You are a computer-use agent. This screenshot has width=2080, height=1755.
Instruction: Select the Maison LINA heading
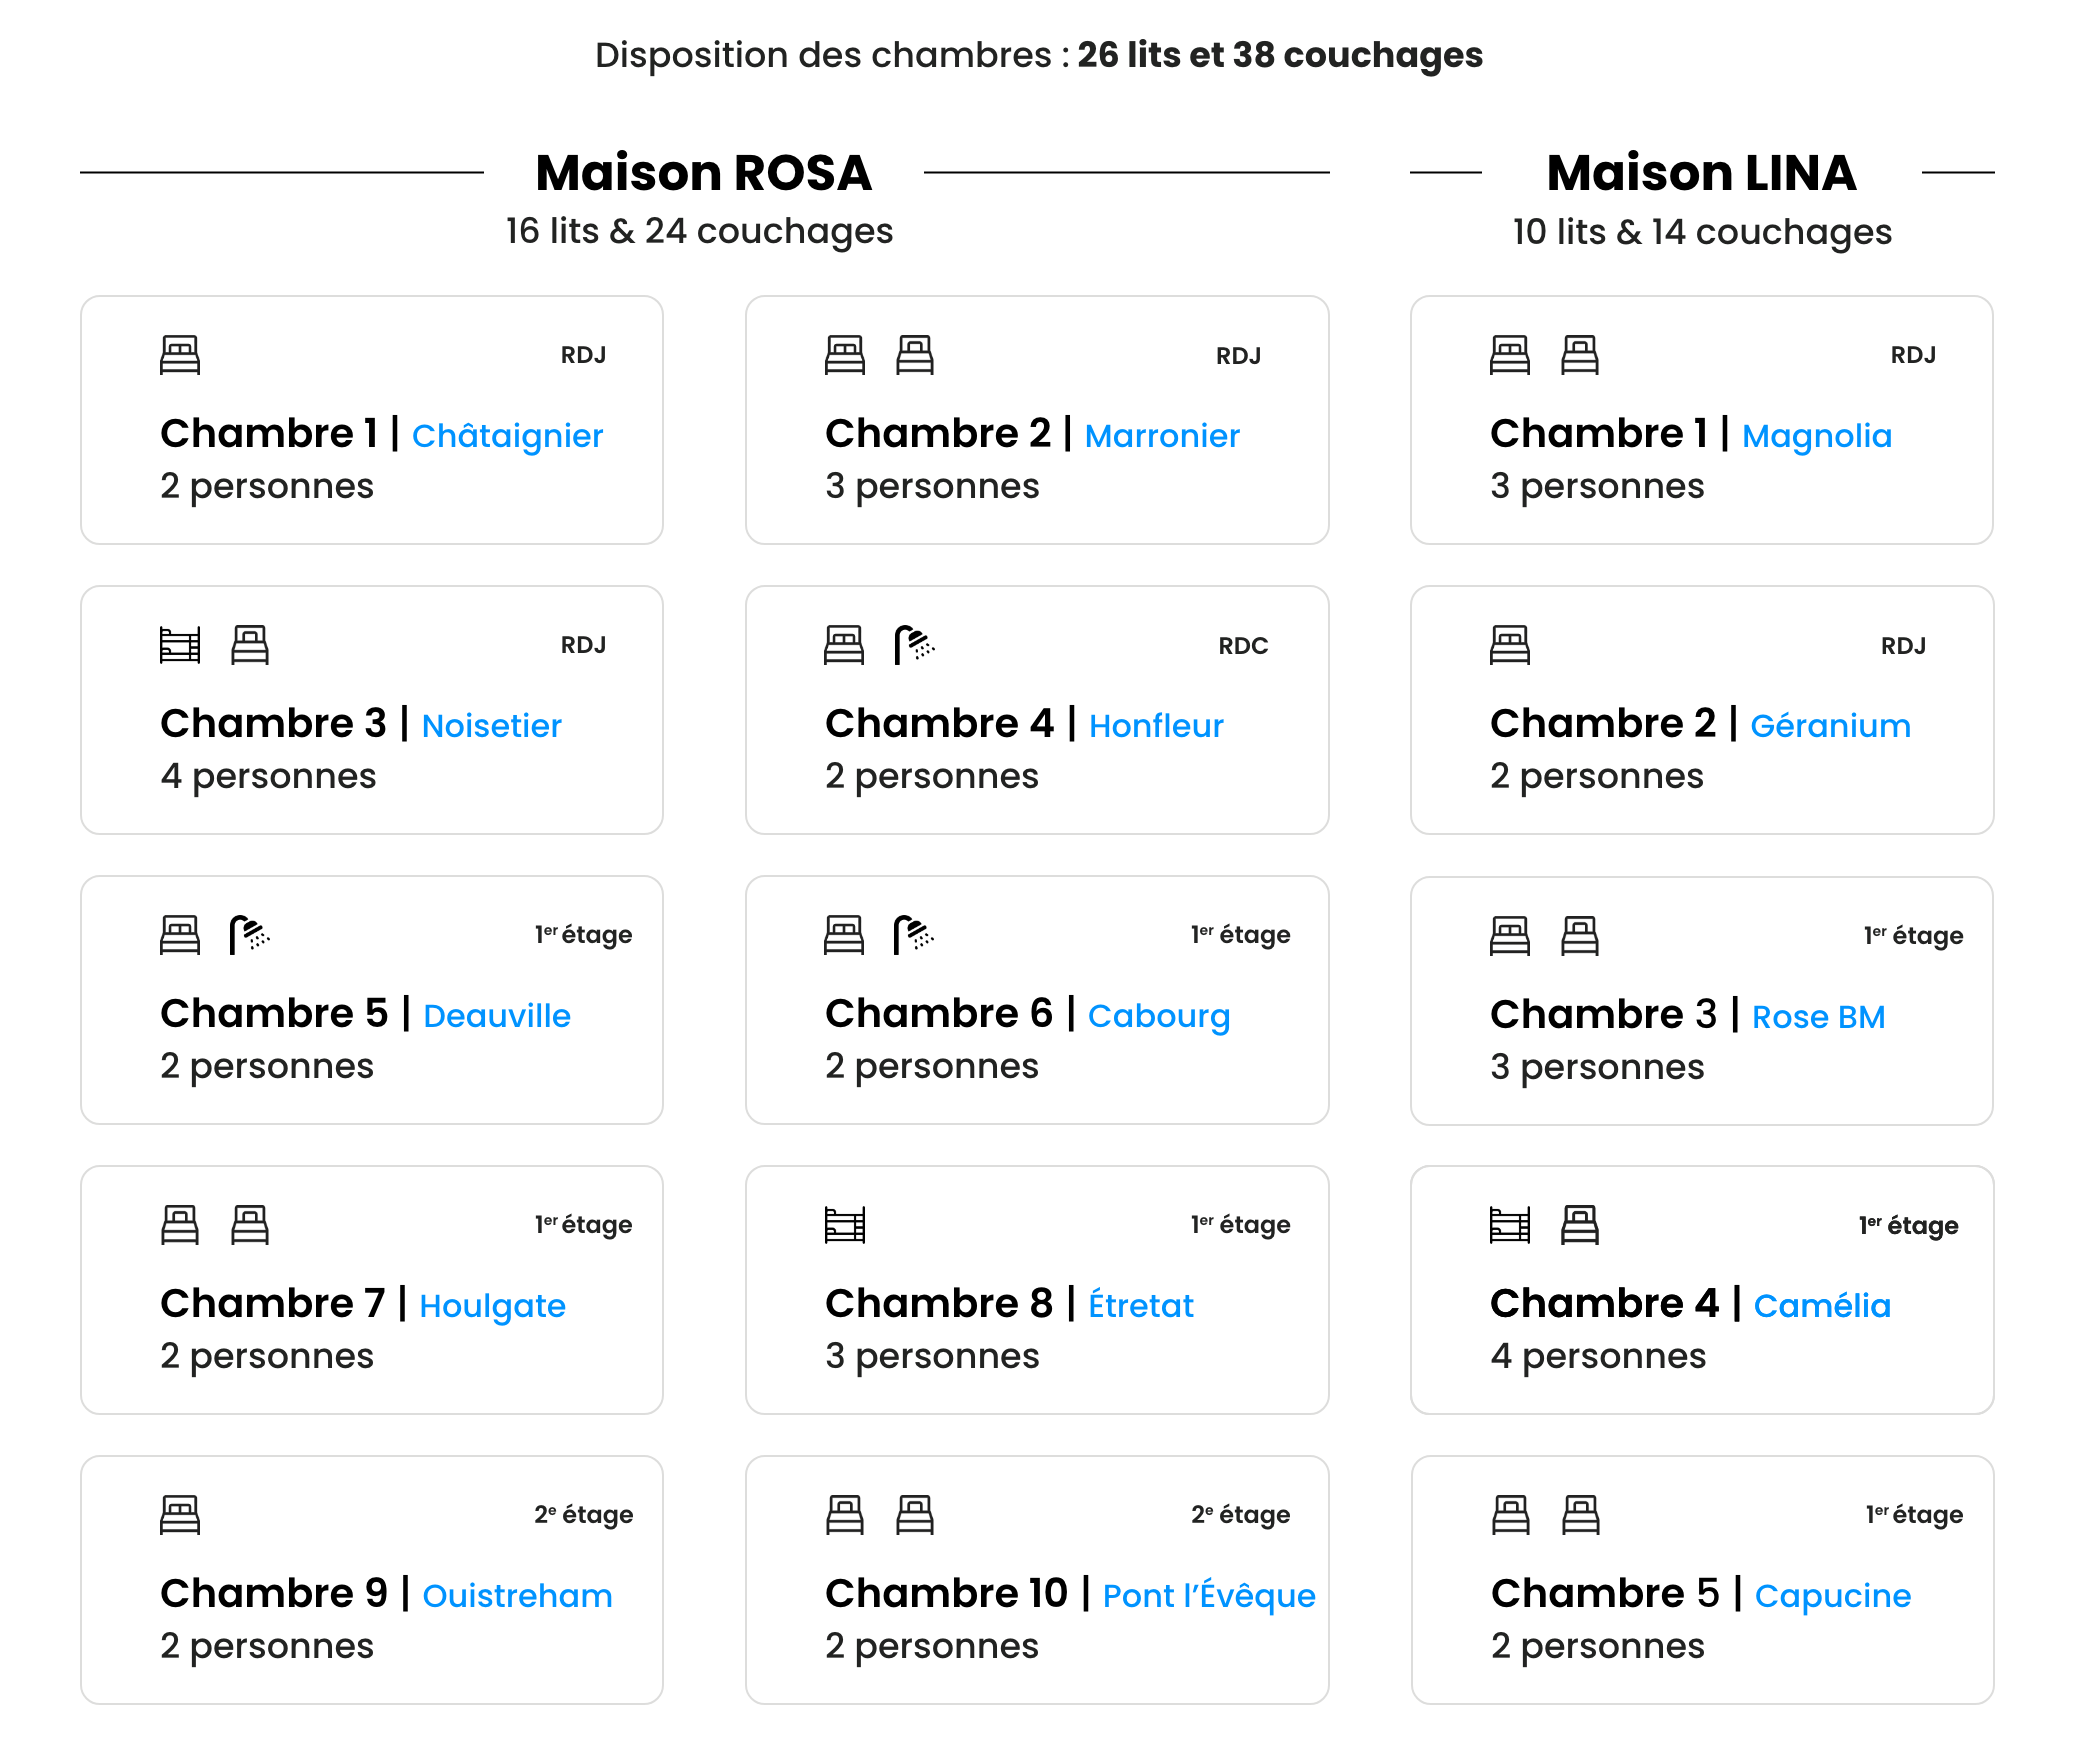point(1701,173)
